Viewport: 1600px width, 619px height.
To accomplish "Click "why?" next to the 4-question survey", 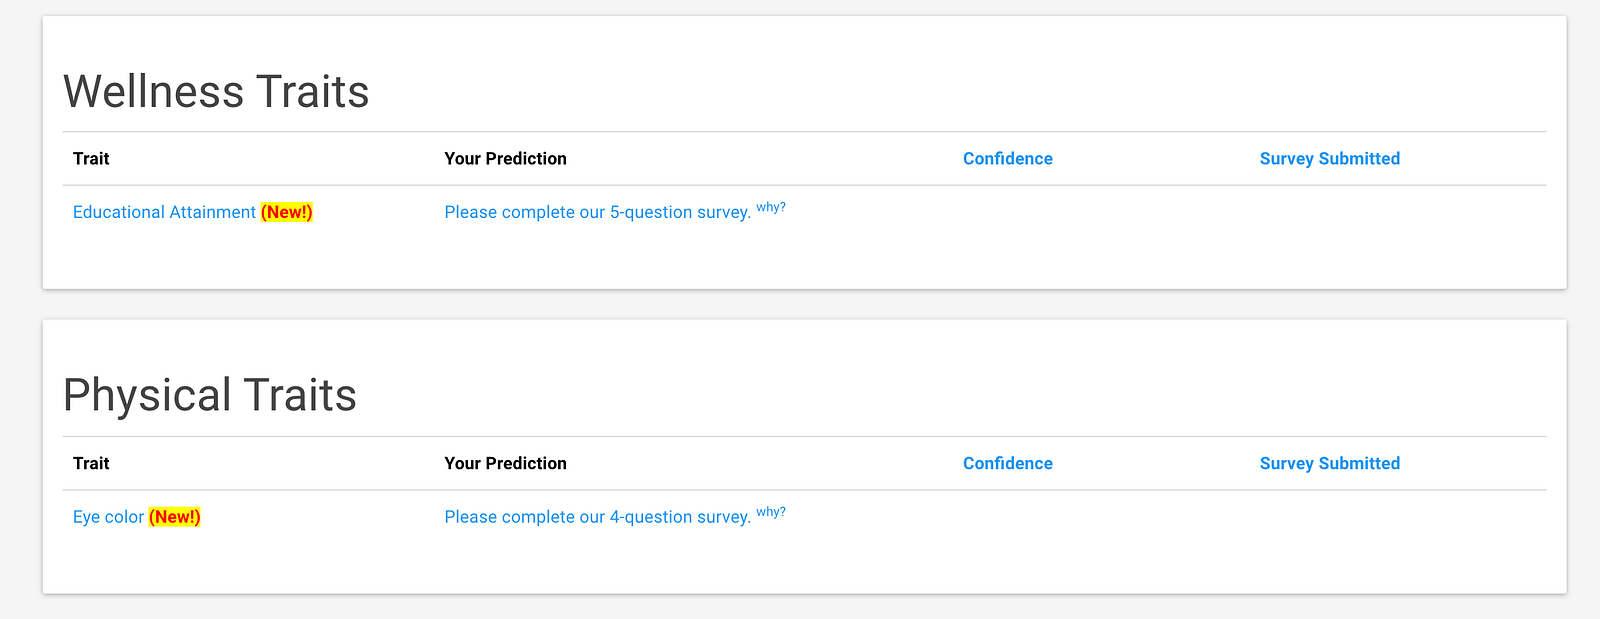I will tap(771, 512).
